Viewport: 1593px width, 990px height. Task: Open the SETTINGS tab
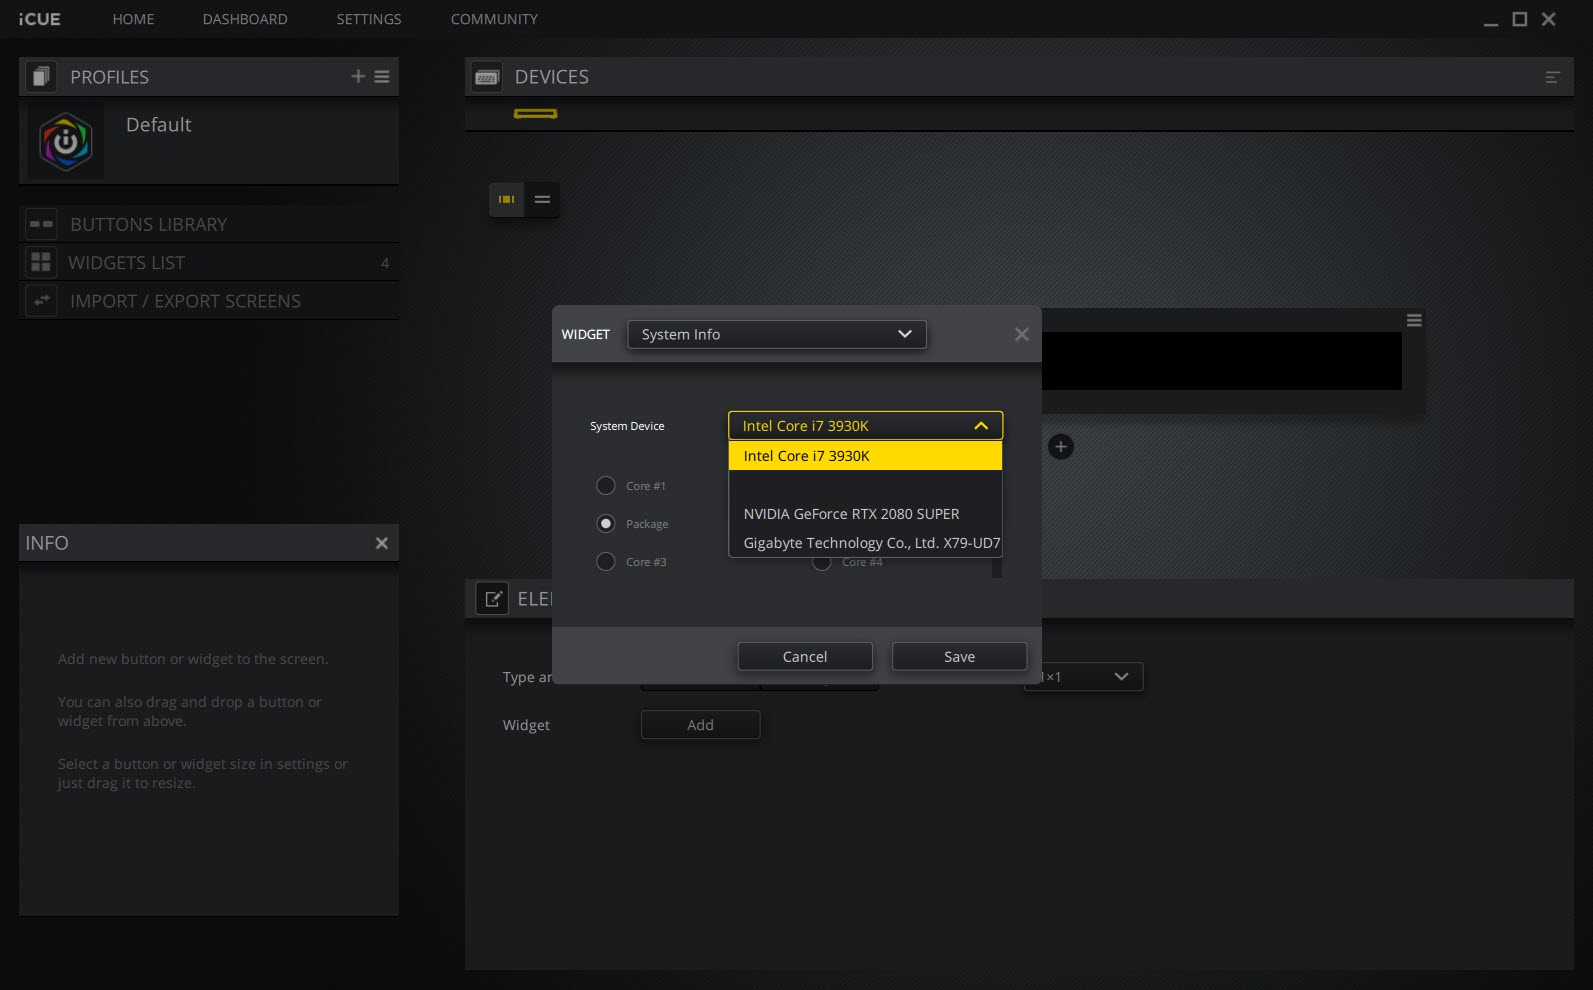pos(369,19)
